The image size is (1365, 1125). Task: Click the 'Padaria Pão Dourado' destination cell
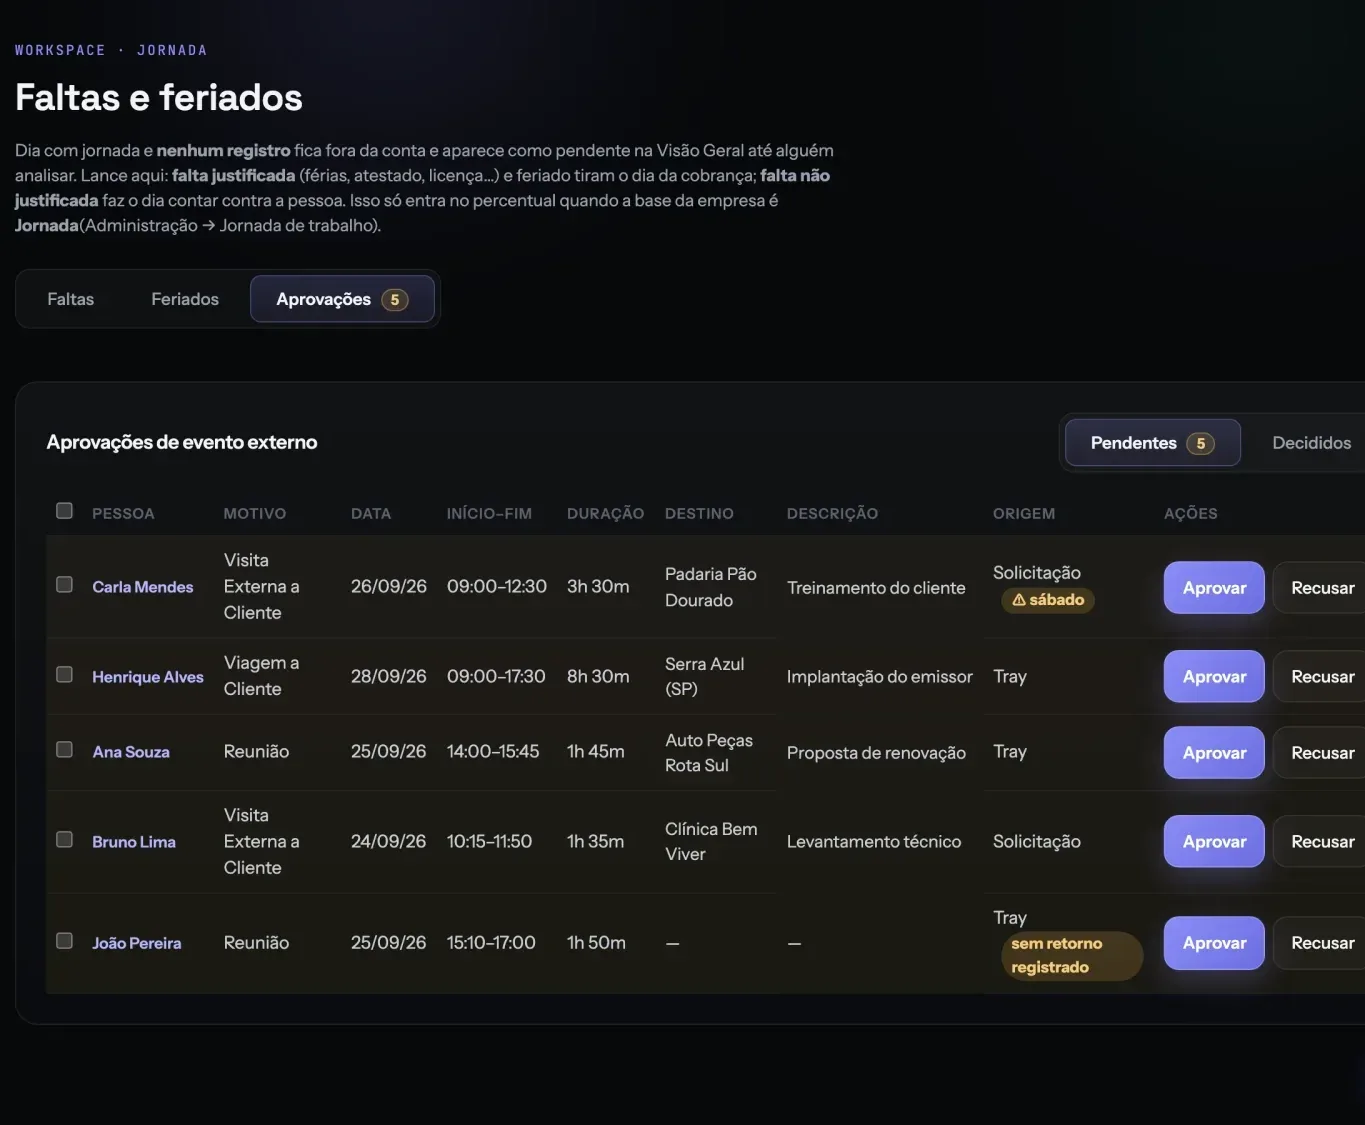[711, 587]
